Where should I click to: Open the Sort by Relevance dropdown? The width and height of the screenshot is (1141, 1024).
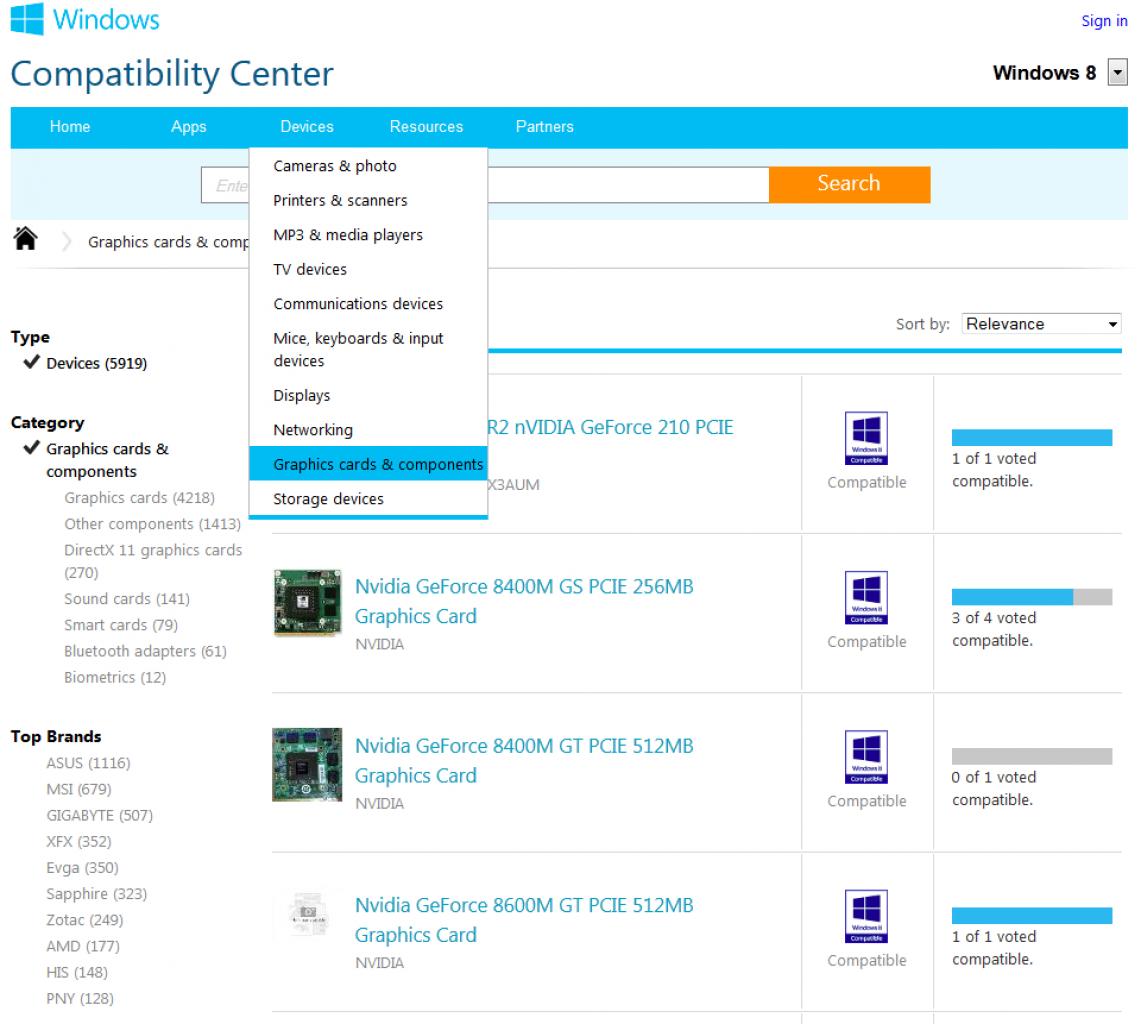(x=1041, y=324)
